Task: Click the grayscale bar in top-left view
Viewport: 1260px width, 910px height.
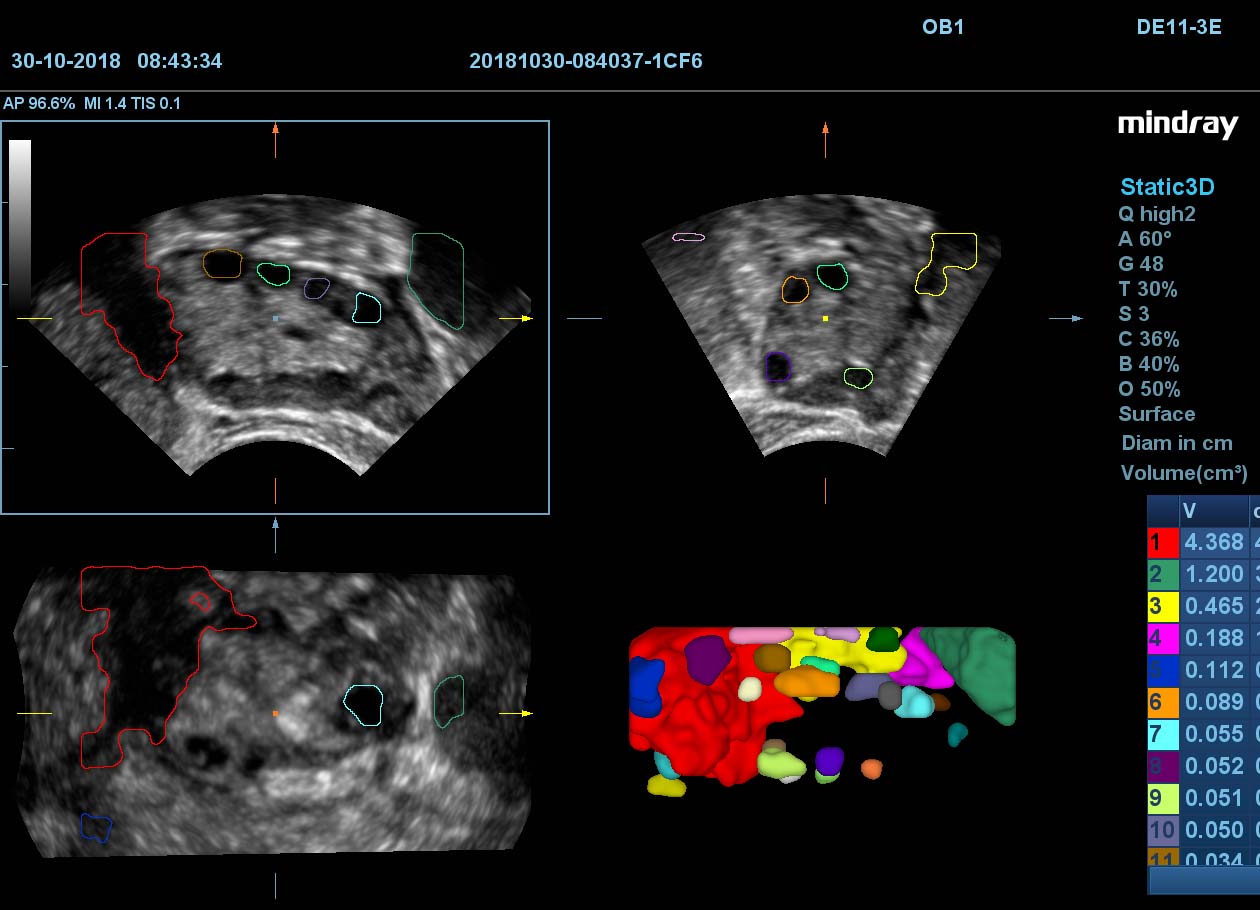Action: 20,210
